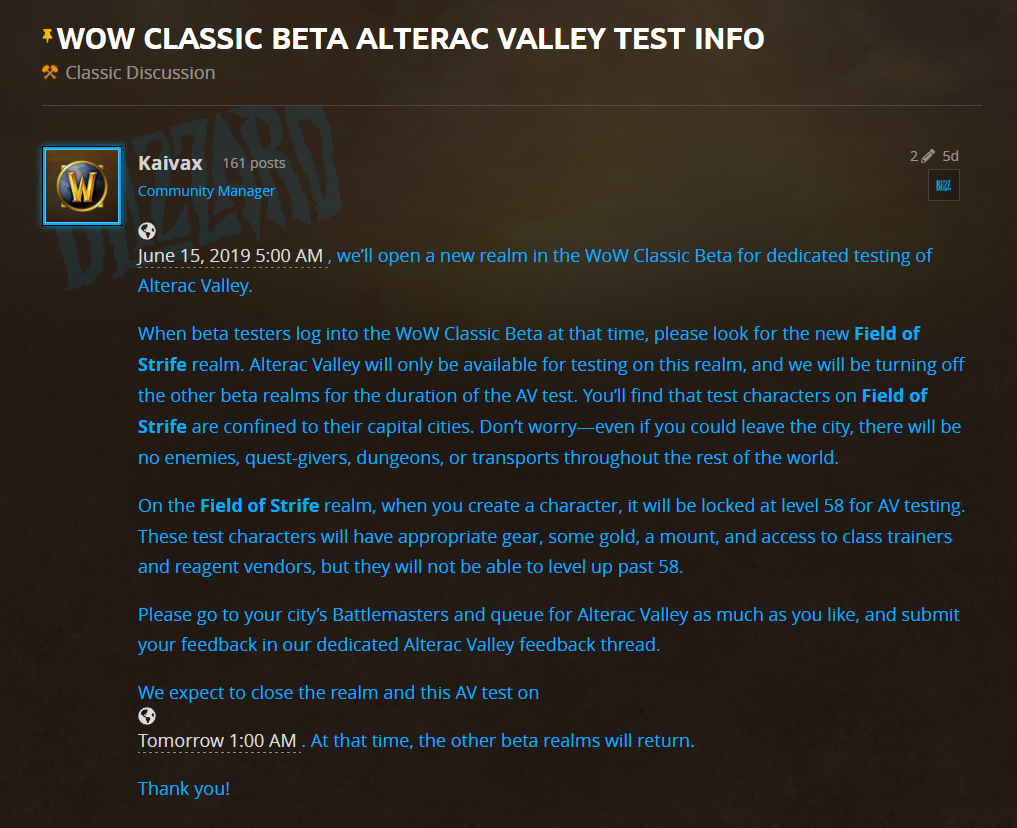
Task: Click the 5d post timestamp
Action: (x=950, y=156)
